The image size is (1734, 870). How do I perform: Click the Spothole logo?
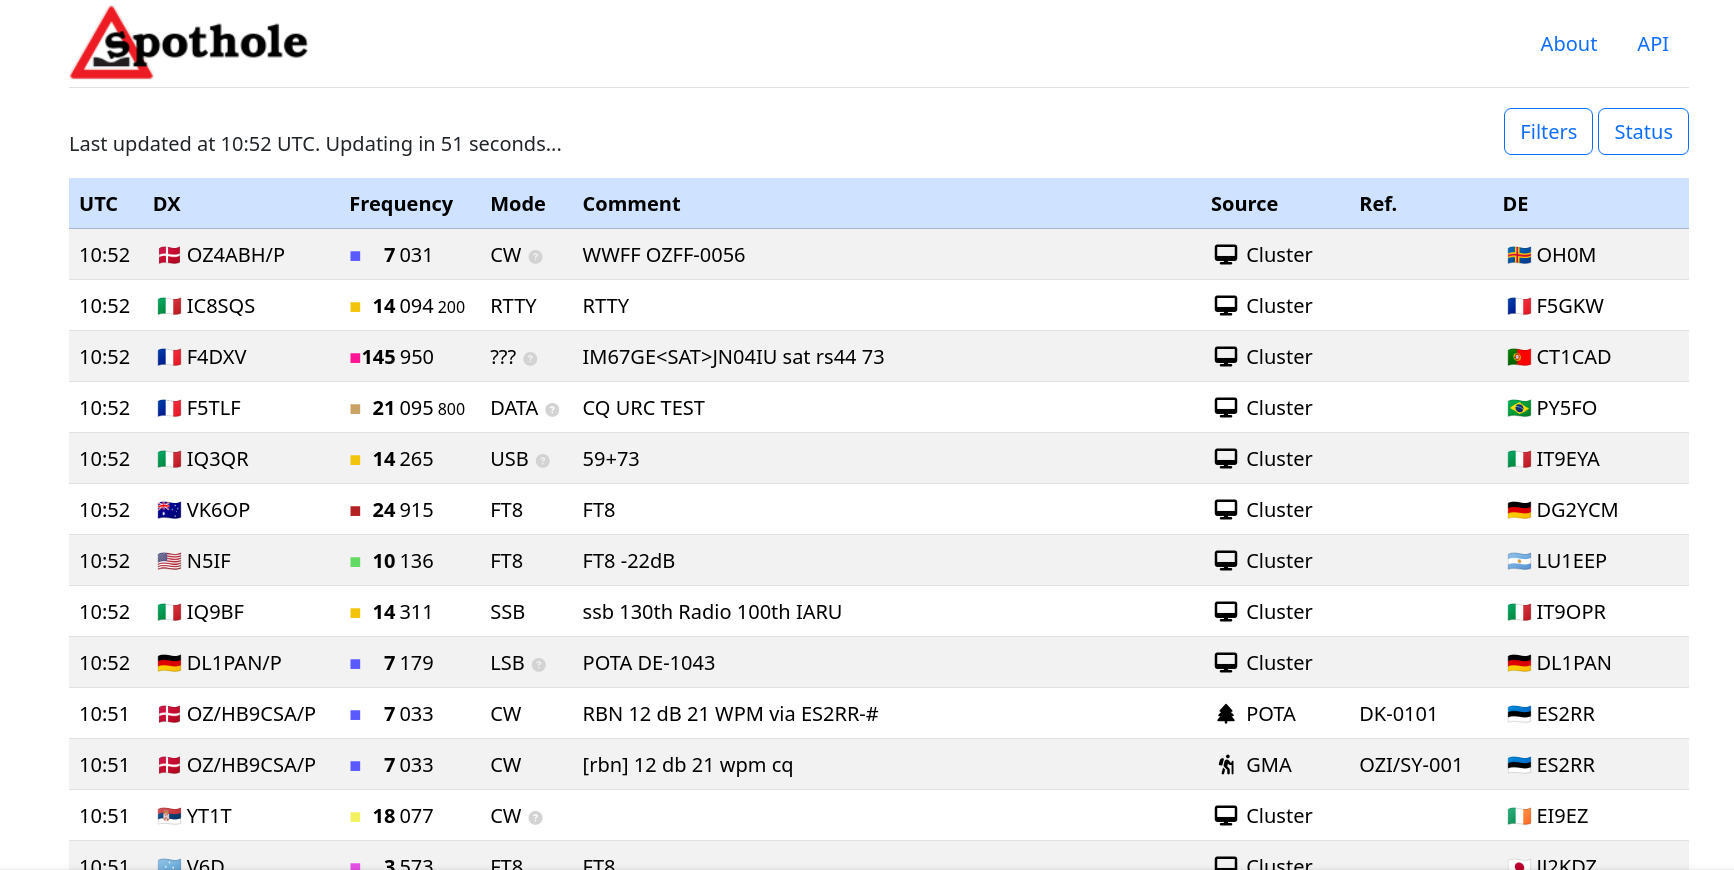[x=189, y=44]
